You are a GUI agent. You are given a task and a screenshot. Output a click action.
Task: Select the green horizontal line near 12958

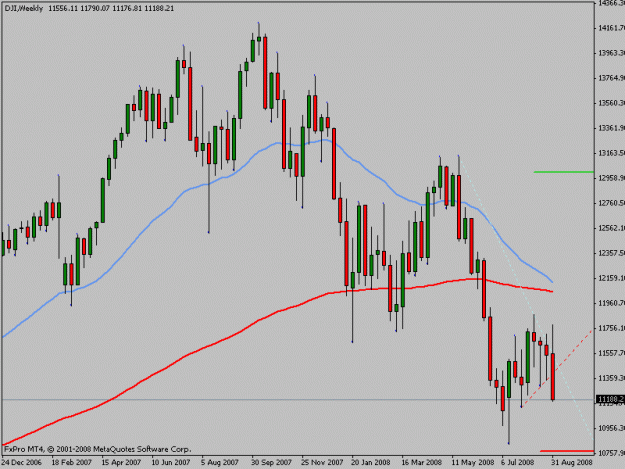coord(564,172)
